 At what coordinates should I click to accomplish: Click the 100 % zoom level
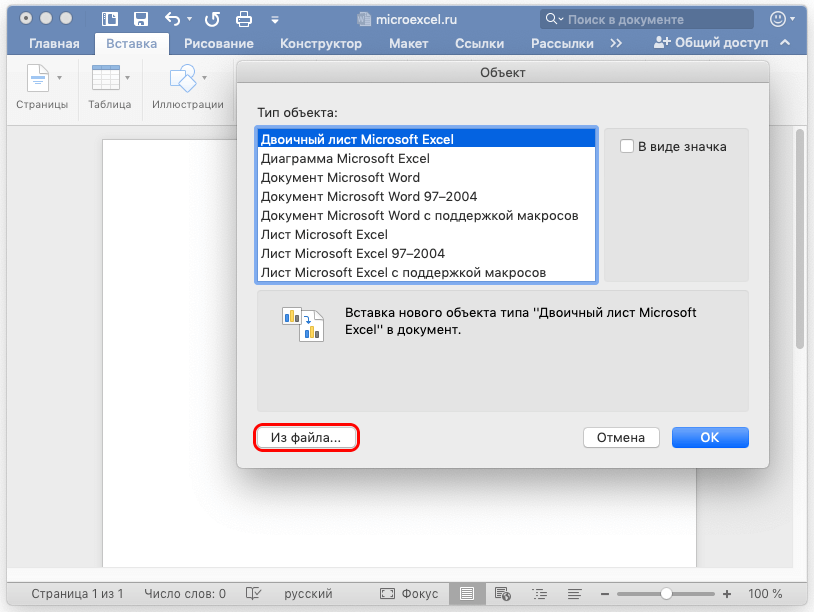click(x=765, y=593)
